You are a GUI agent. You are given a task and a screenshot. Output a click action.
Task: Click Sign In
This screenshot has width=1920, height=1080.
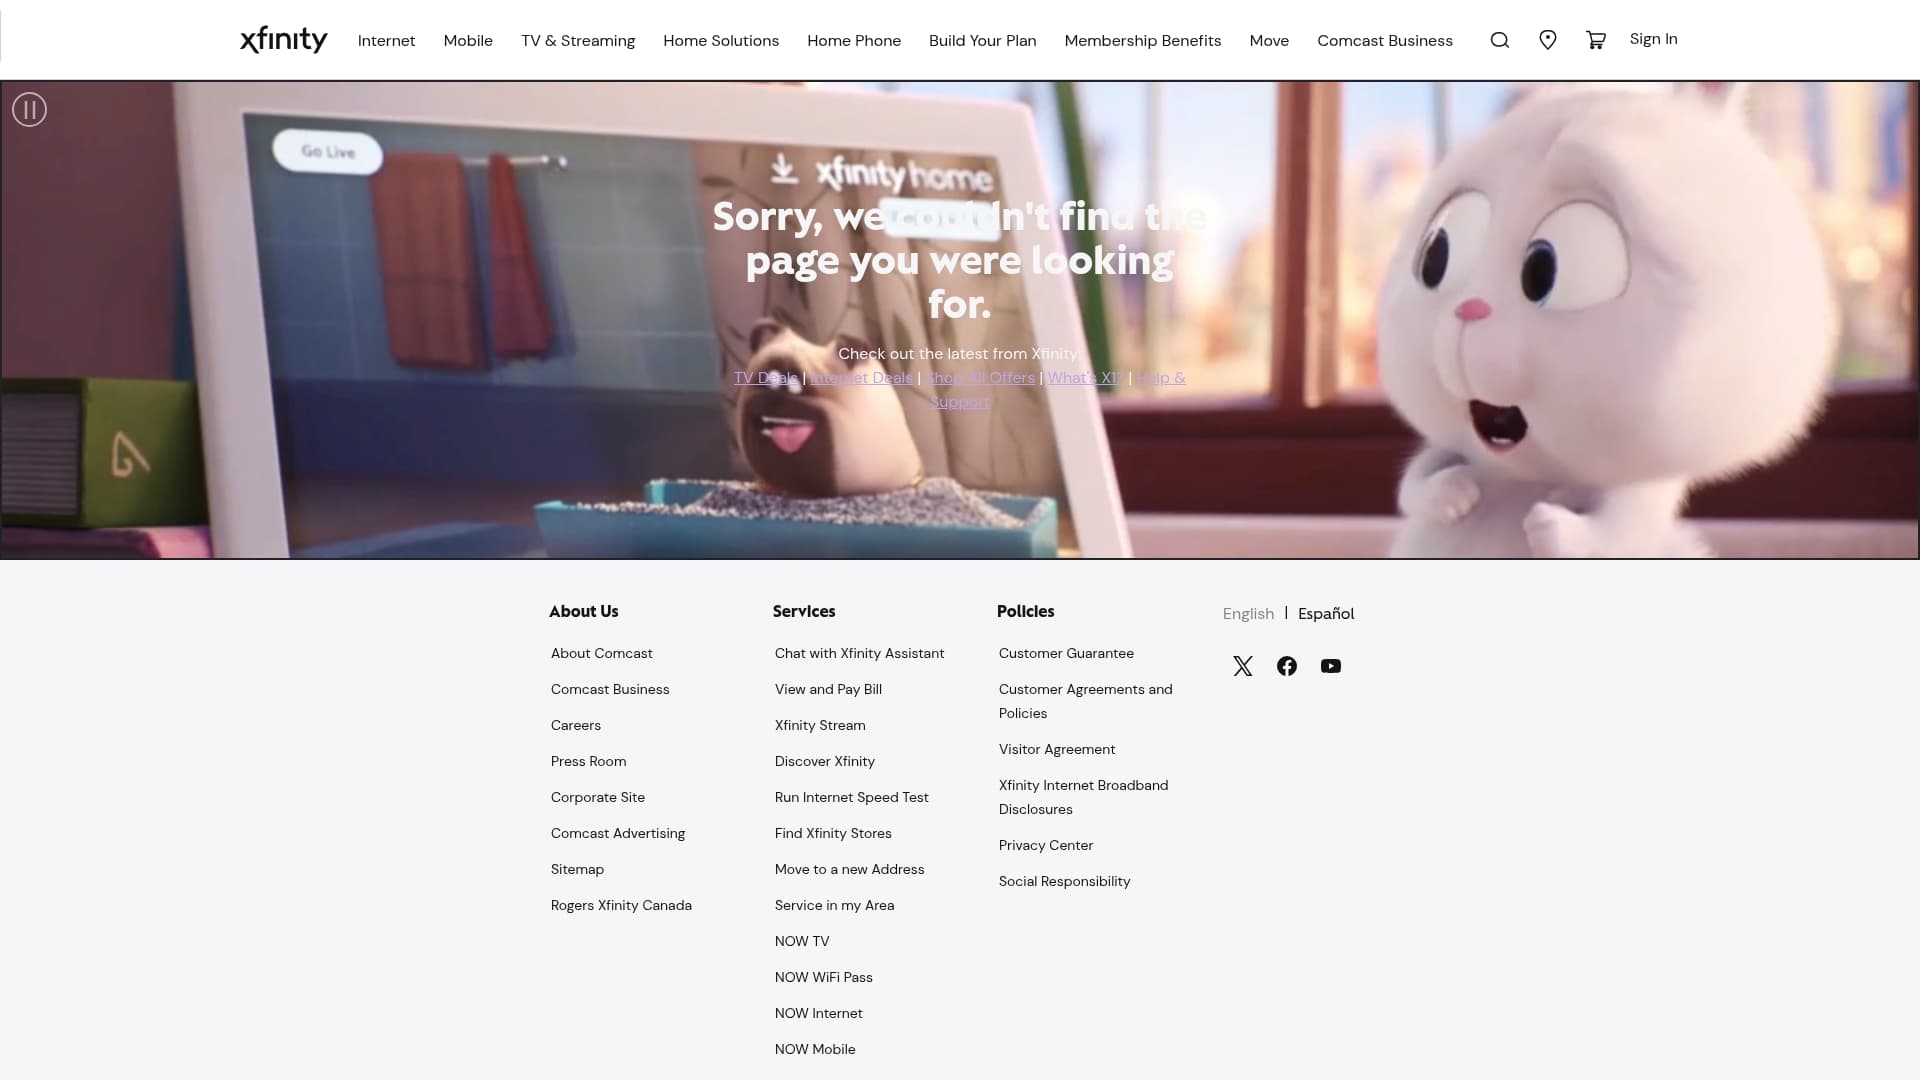pos(1654,39)
